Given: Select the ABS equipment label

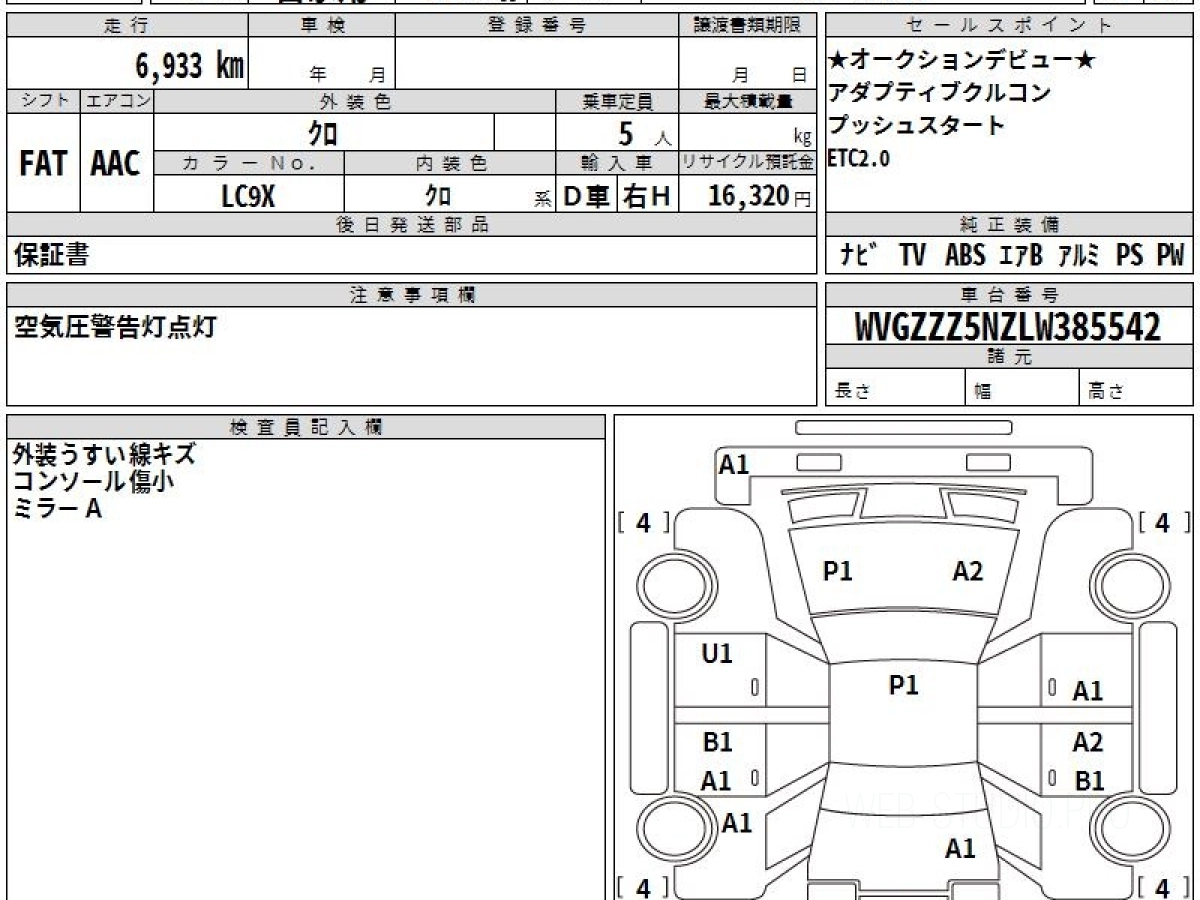Looking at the screenshot, I should pyautogui.click(x=965, y=255).
